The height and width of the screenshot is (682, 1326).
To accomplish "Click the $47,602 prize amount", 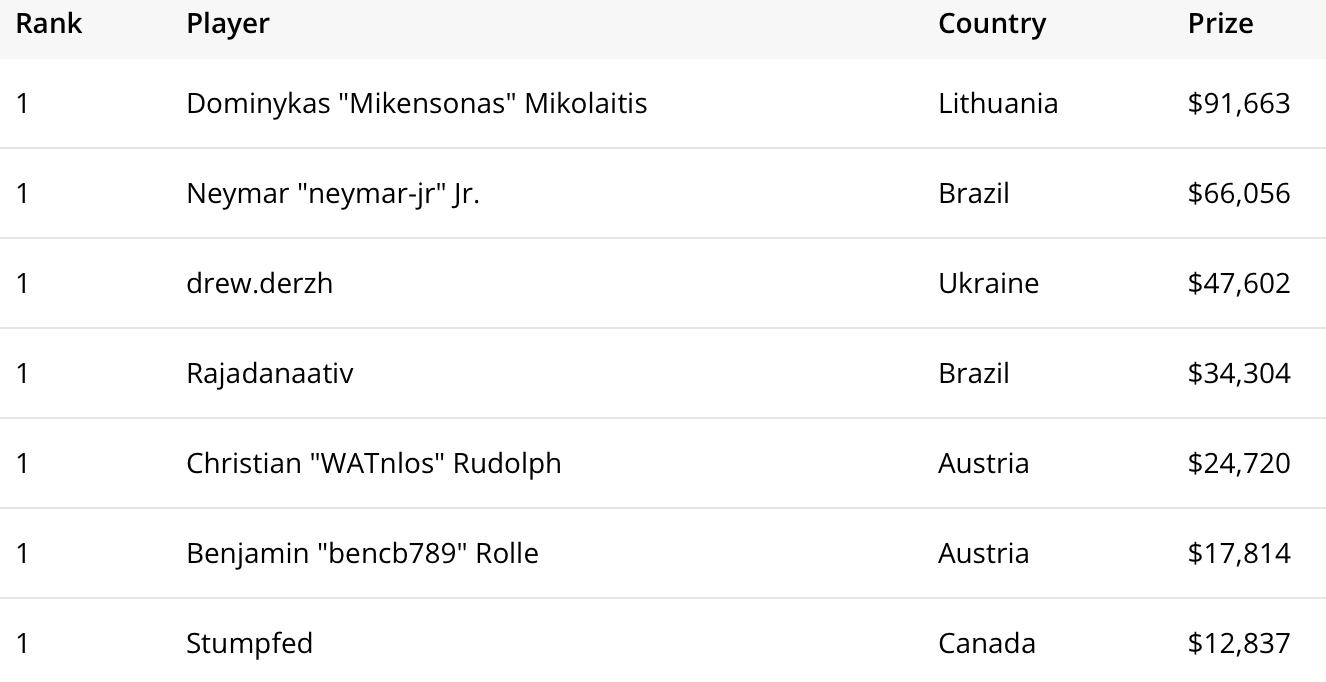I will click(x=1239, y=283).
